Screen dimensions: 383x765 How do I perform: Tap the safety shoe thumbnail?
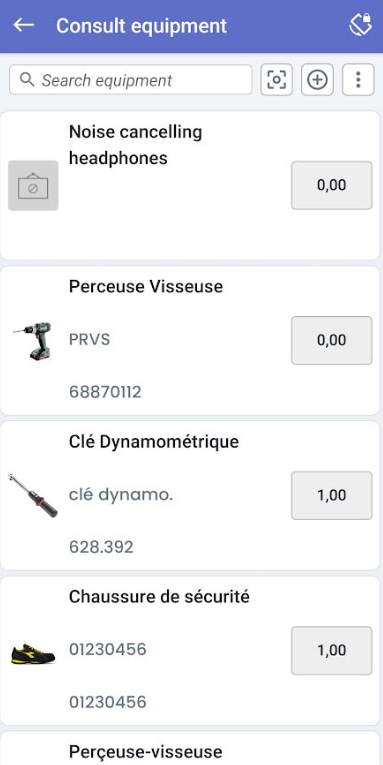coord(33,650)
